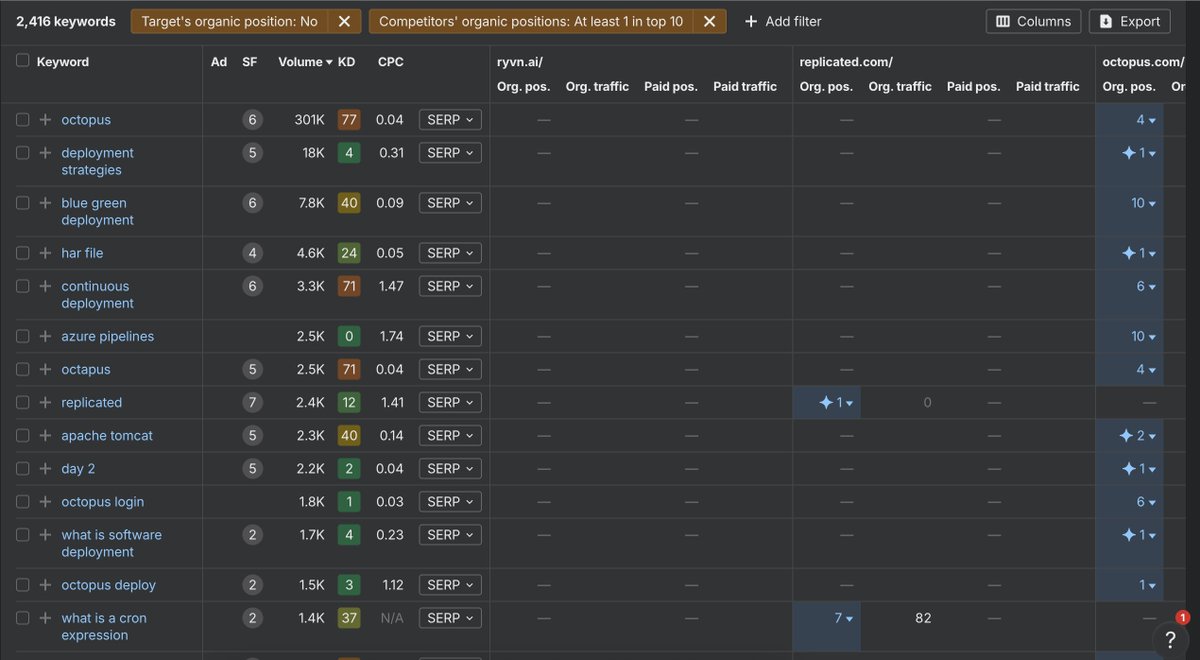Open the octopus login keyword link
This screenshot has height=660, width=1200.
point(102,502)
